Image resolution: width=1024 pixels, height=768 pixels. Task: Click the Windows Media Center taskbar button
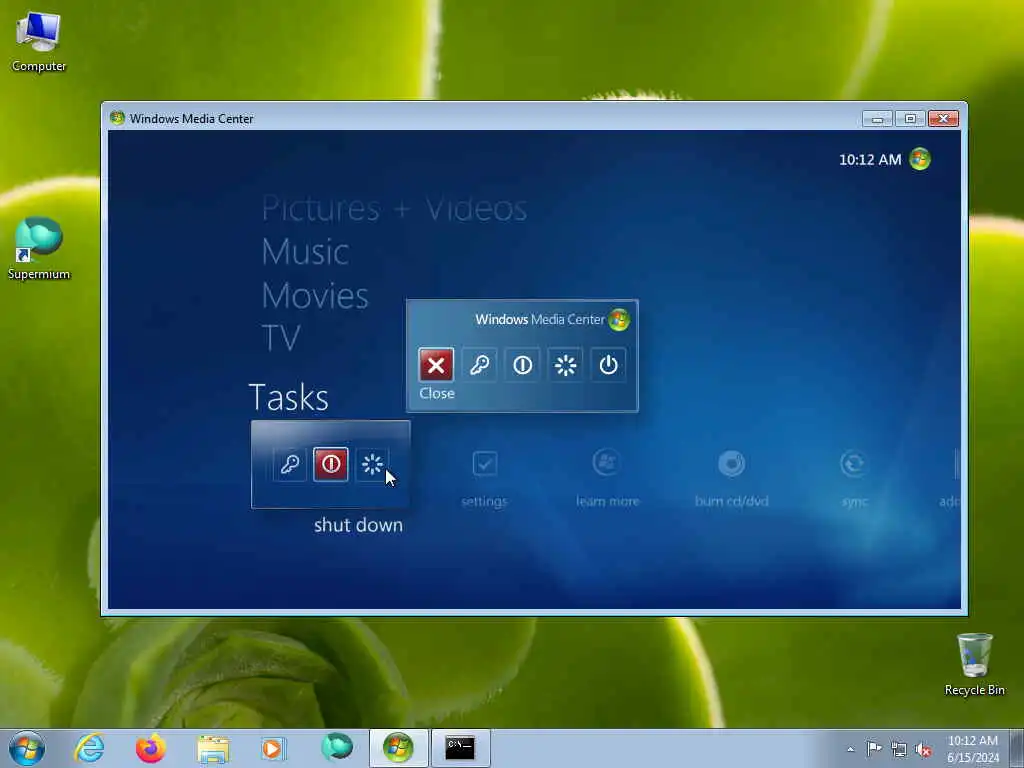pos(398,748)
